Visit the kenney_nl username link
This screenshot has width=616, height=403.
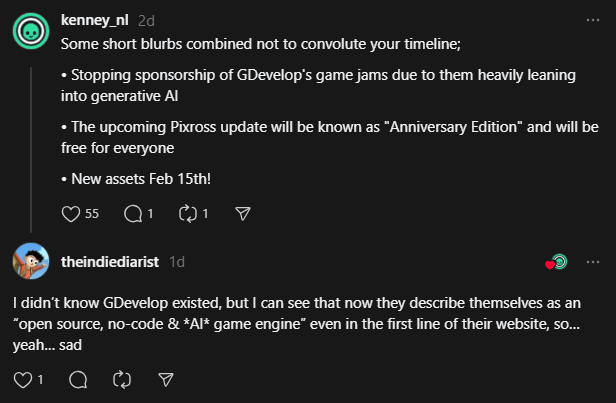coord(95,20)
